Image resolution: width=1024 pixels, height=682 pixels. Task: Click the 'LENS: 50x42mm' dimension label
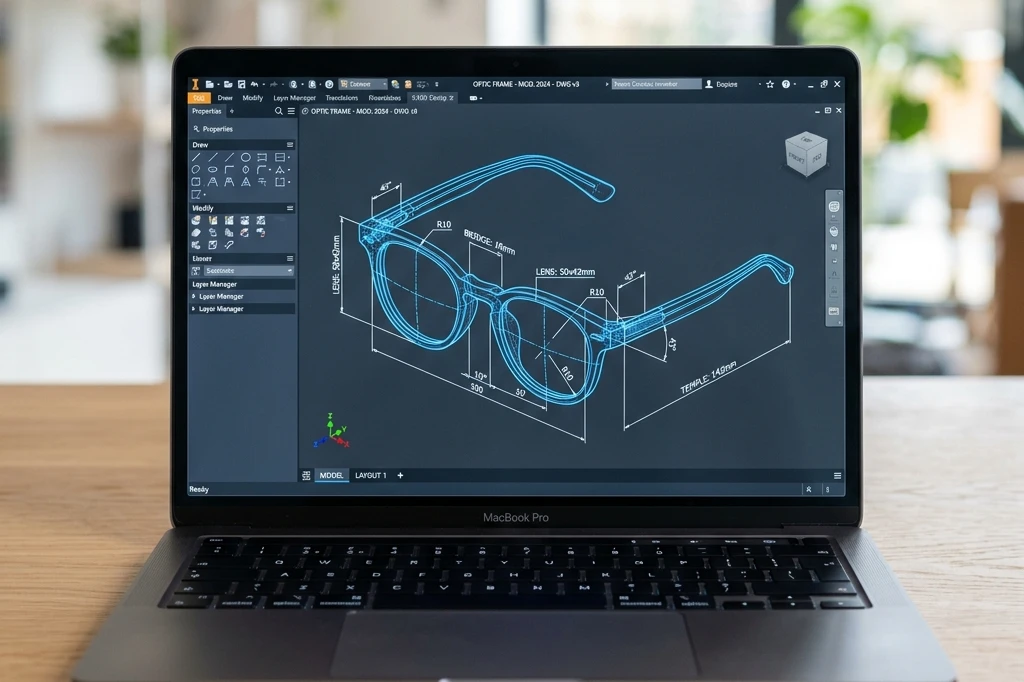[565, 272]
